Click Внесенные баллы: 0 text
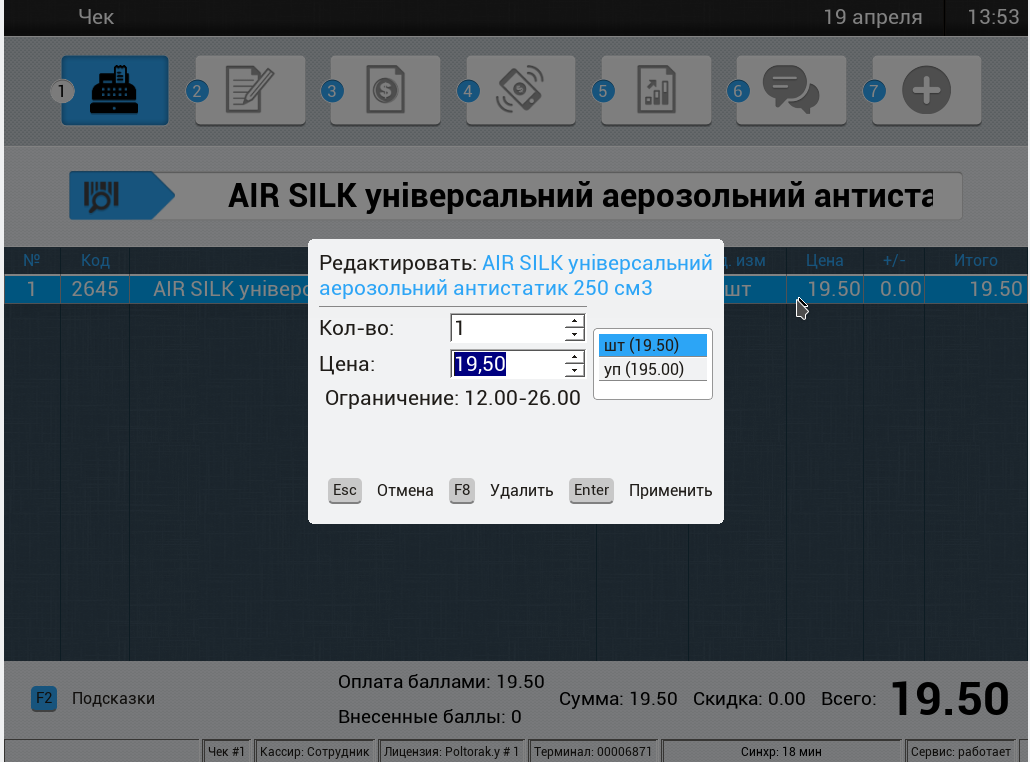 tap(430, 717)
